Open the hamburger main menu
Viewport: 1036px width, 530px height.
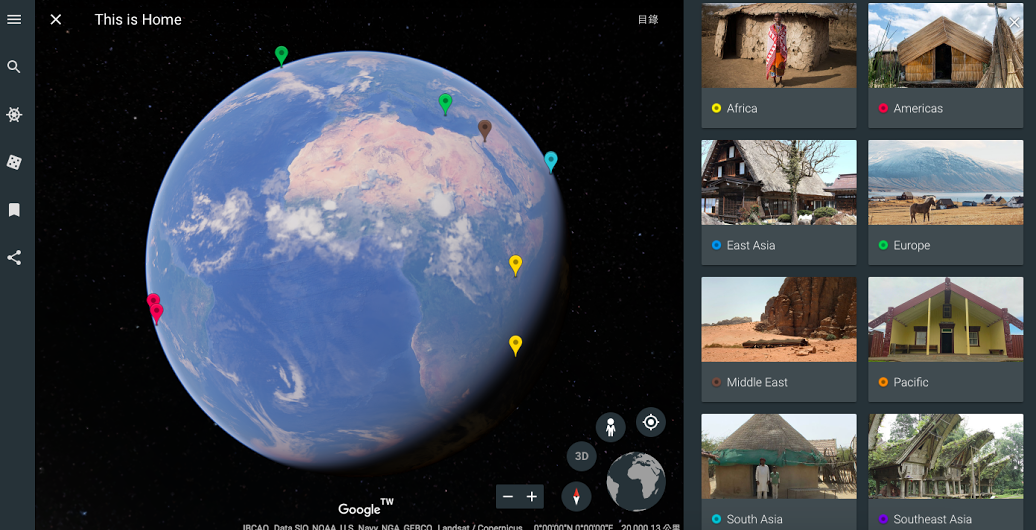(14, 19)
